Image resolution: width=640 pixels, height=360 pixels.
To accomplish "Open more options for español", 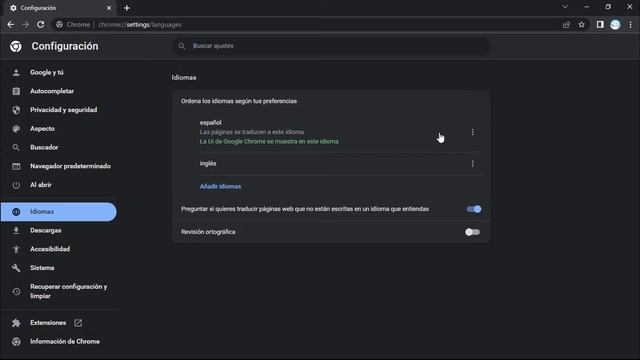I will [x=473, y=132].
